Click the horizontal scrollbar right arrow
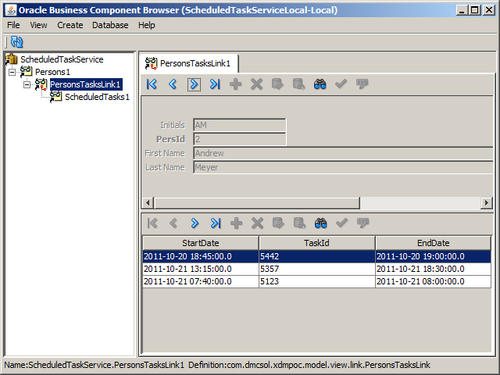The height and width of the screenshot is (375, 500). coord(486,203)
